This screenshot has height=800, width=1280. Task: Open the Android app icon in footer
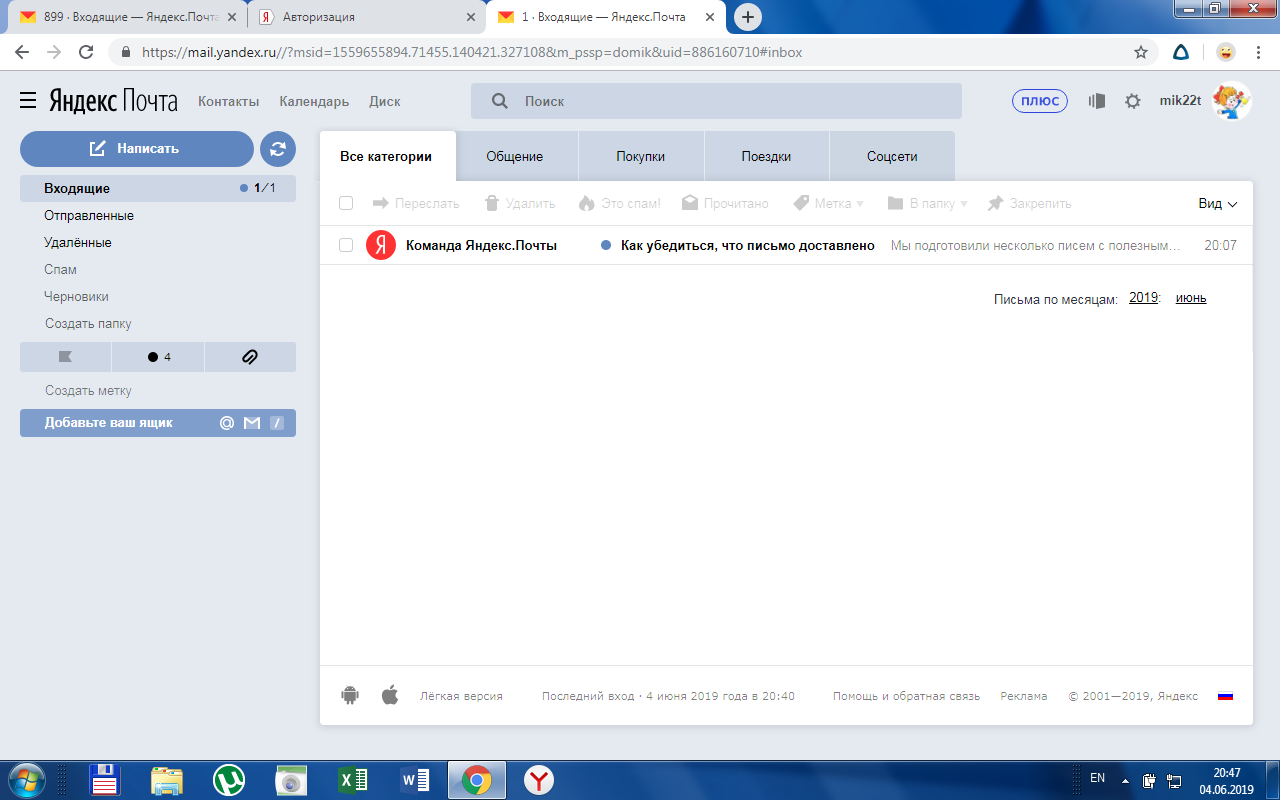coord(350,695)
